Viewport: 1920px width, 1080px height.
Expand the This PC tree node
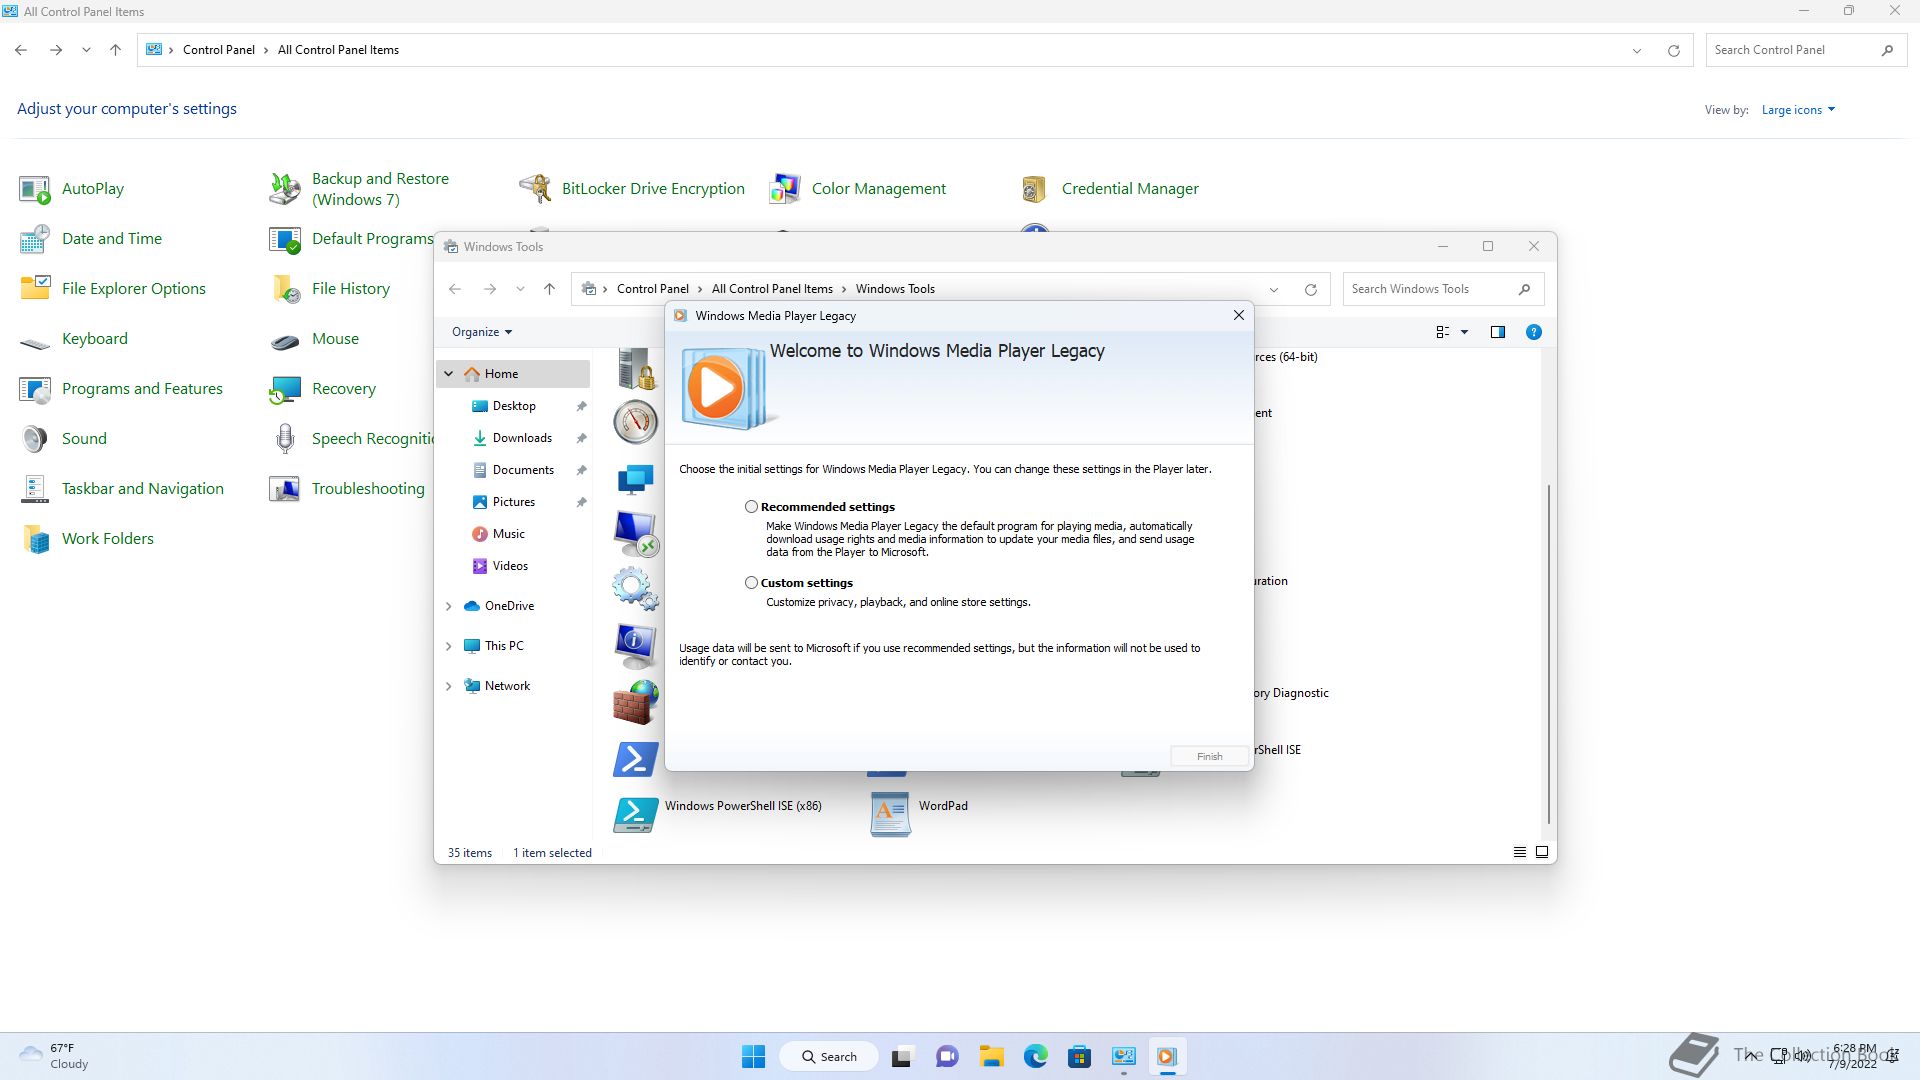449,646
